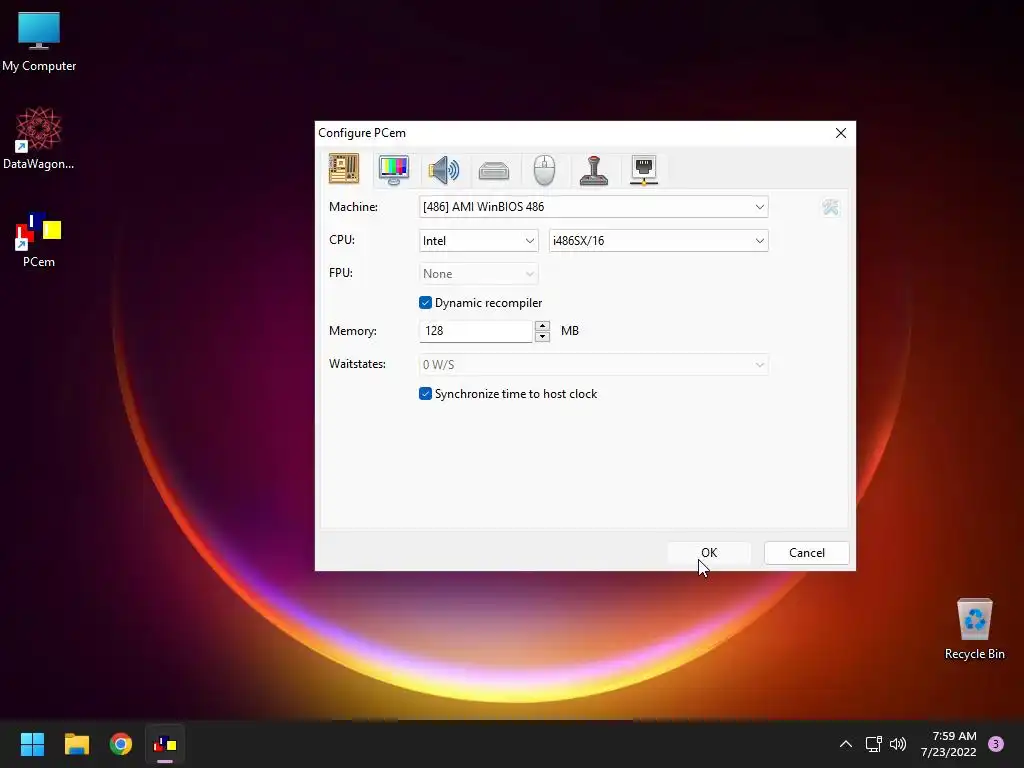The width and height of the screenshot is (1024, 768).
Task: Click the disabled FPU dropdown
Action: [x=479, y=274]
